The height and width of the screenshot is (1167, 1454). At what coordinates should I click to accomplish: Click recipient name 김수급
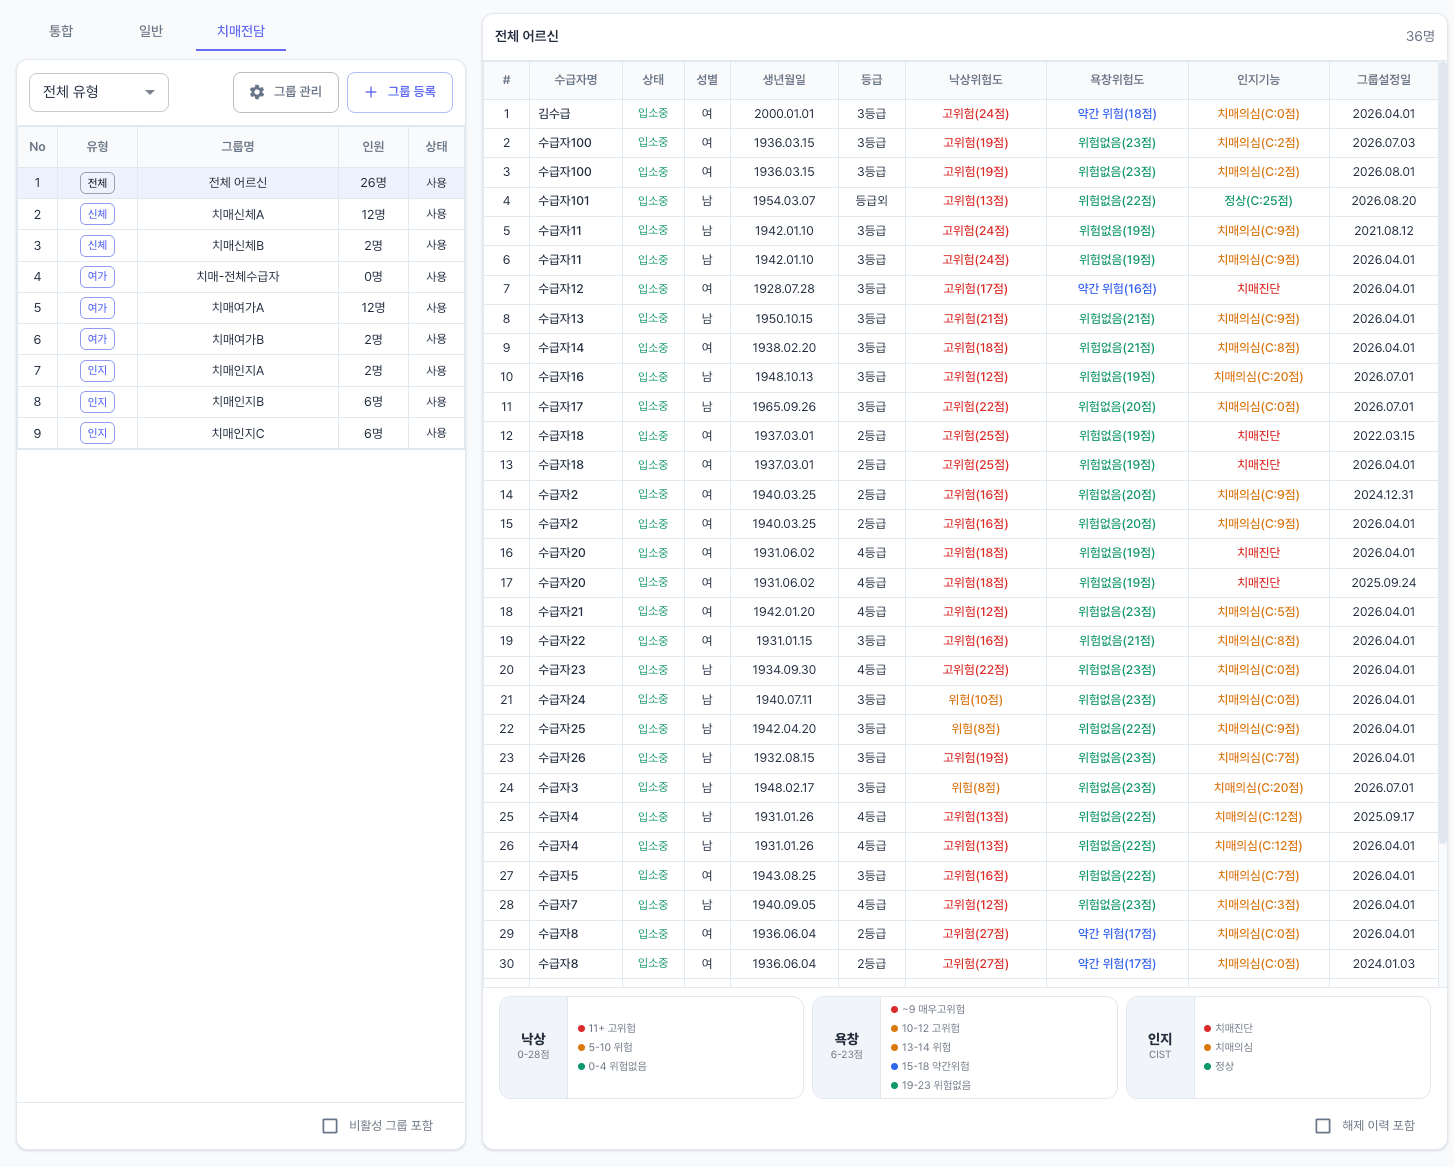(x=554, y=114)
